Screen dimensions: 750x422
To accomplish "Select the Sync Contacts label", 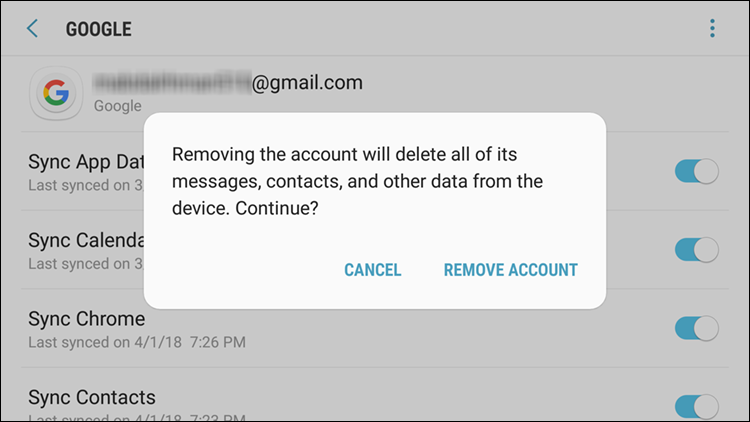I will (x=92, y=397).
